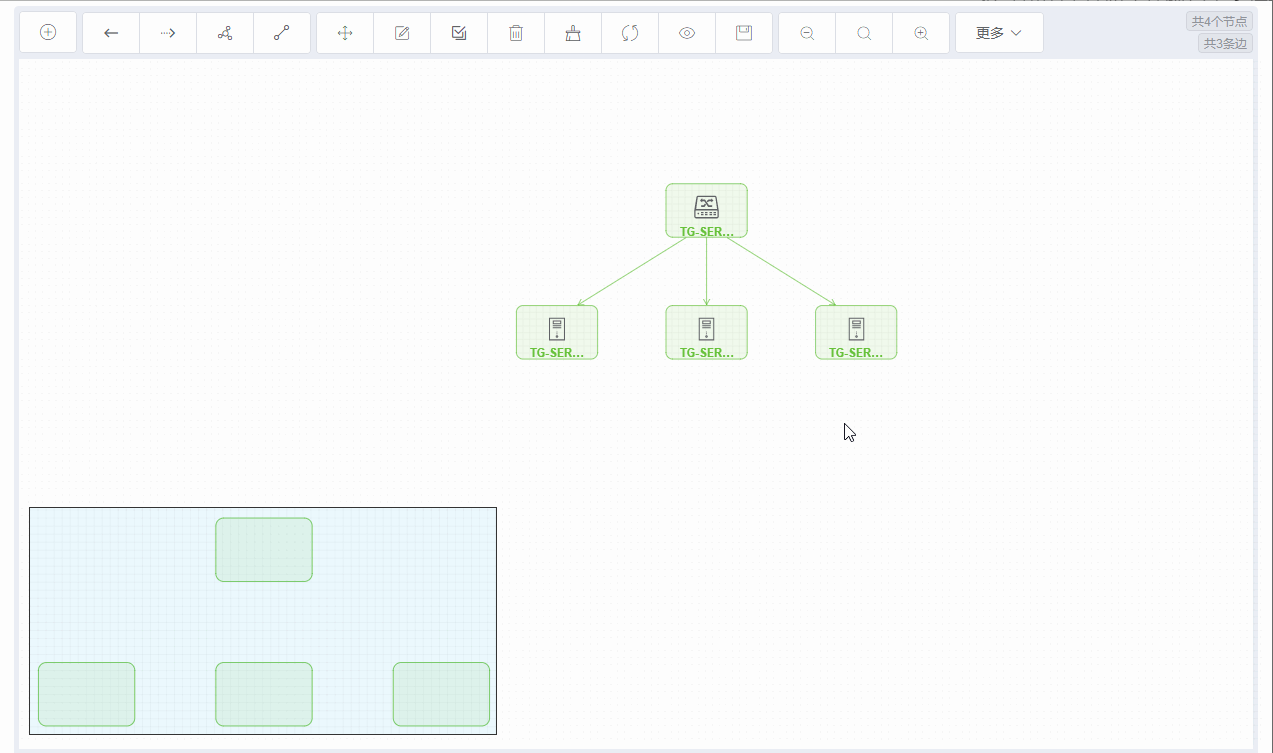
Task: Click the zoom in magnifier icon
Action: tap(921, 33)
